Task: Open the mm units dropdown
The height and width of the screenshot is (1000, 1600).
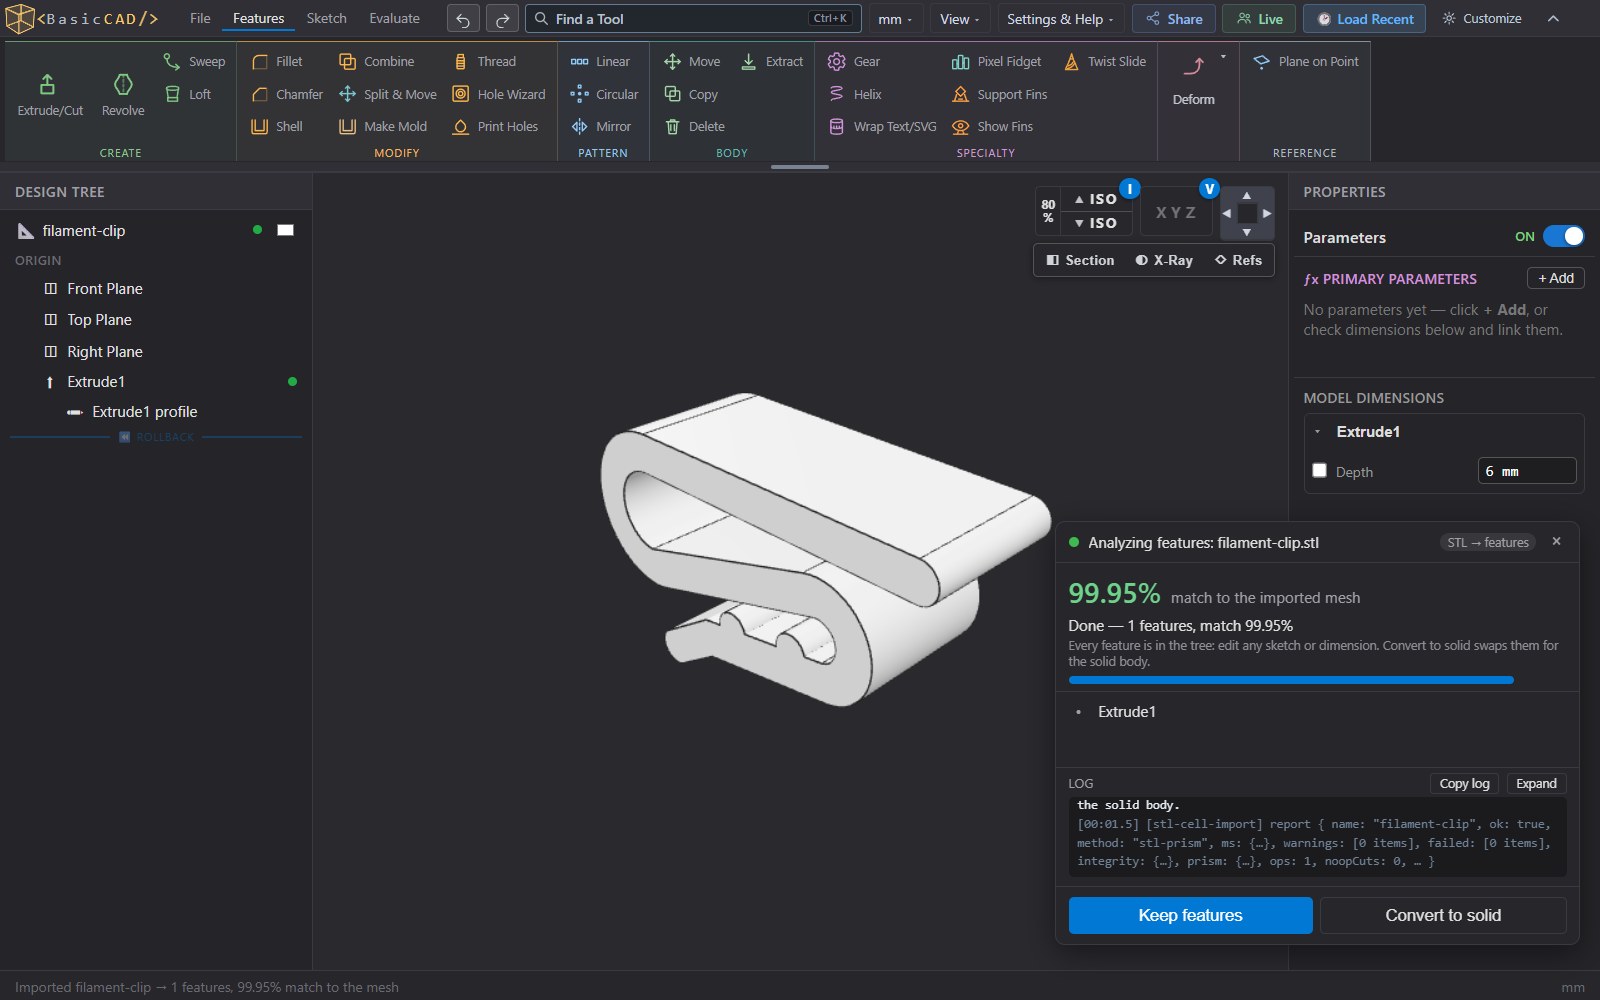Action: pos(895,19)
